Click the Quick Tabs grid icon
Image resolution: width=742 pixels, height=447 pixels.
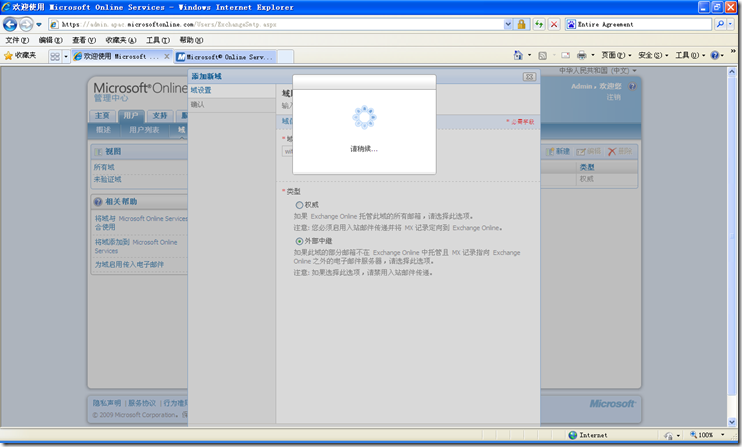tap(55, 56)
